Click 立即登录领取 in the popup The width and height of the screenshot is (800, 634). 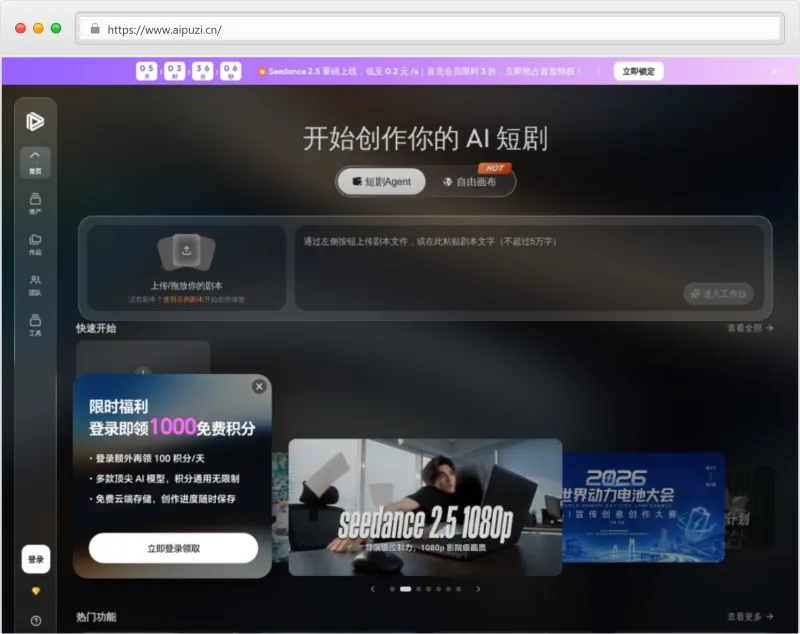tap(173, 548)
